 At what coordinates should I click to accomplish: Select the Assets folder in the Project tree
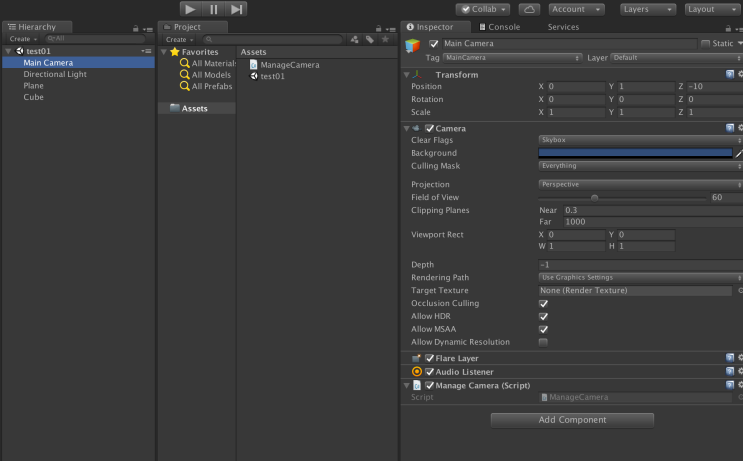pos(197,108)
